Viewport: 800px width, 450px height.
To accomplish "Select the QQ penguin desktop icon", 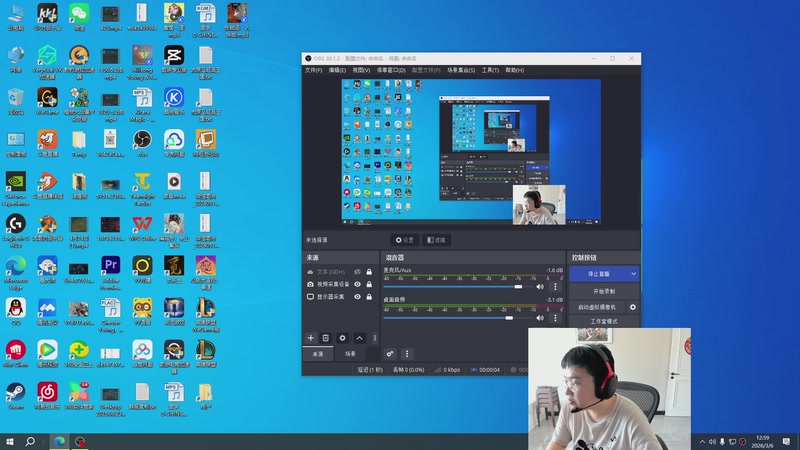I will click(x=16, y=312).
